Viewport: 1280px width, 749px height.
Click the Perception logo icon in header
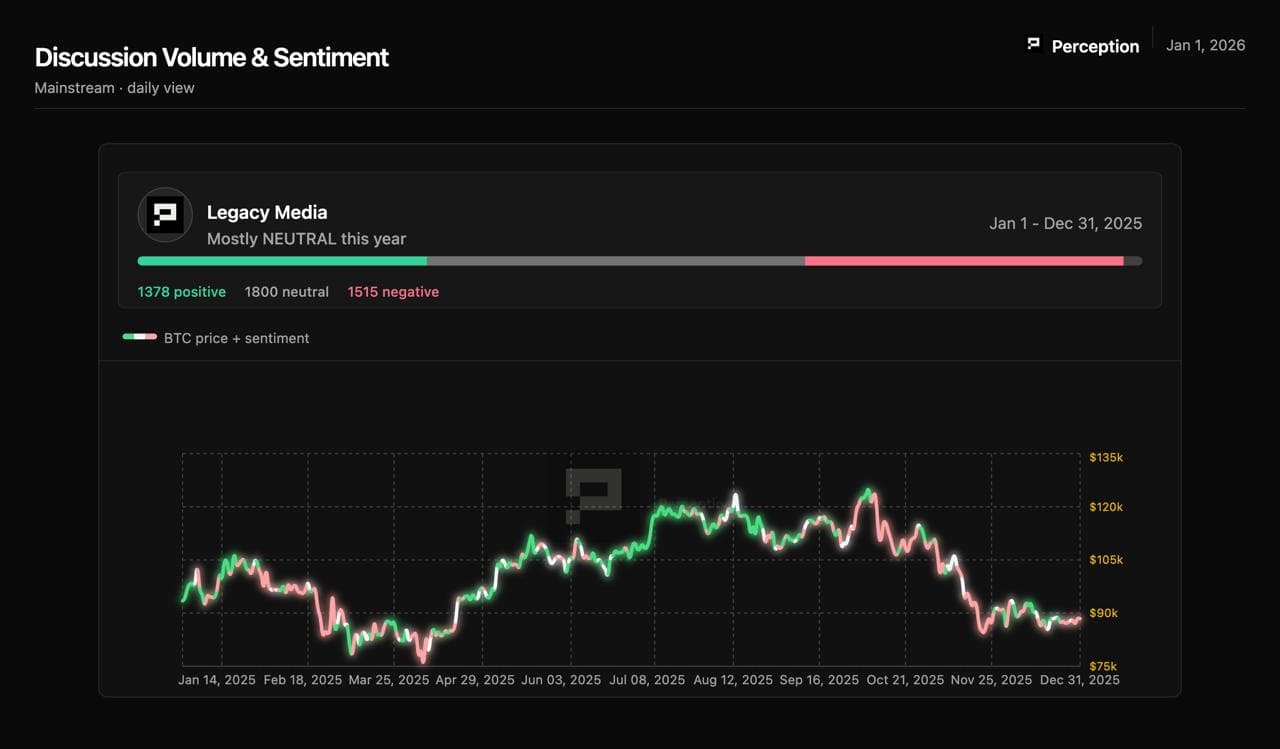(1034, 44)
